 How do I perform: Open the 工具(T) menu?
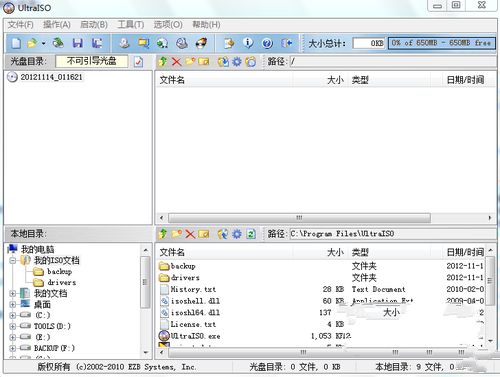click(x=131, y=25)
